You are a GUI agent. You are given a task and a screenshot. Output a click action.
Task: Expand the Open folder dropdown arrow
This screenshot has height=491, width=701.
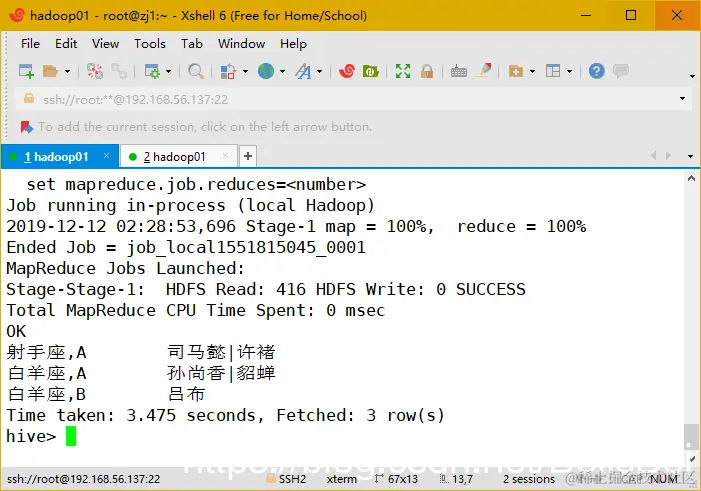[x=67, y=71]
